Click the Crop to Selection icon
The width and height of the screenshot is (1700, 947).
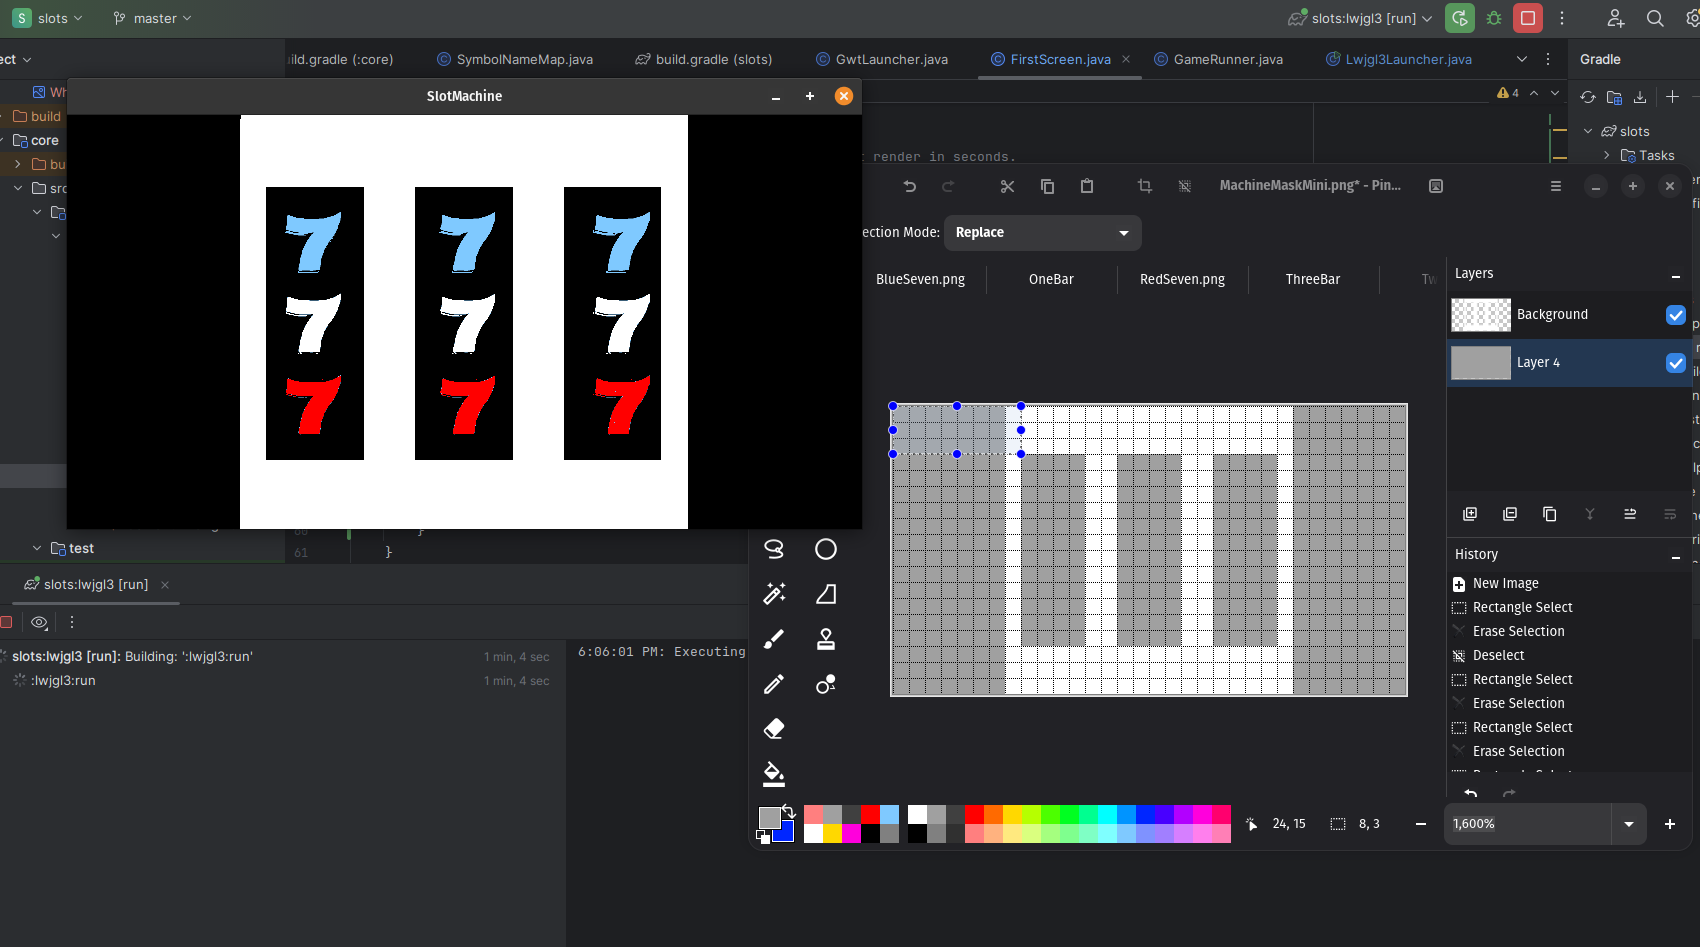click(x=1145, y=186)
